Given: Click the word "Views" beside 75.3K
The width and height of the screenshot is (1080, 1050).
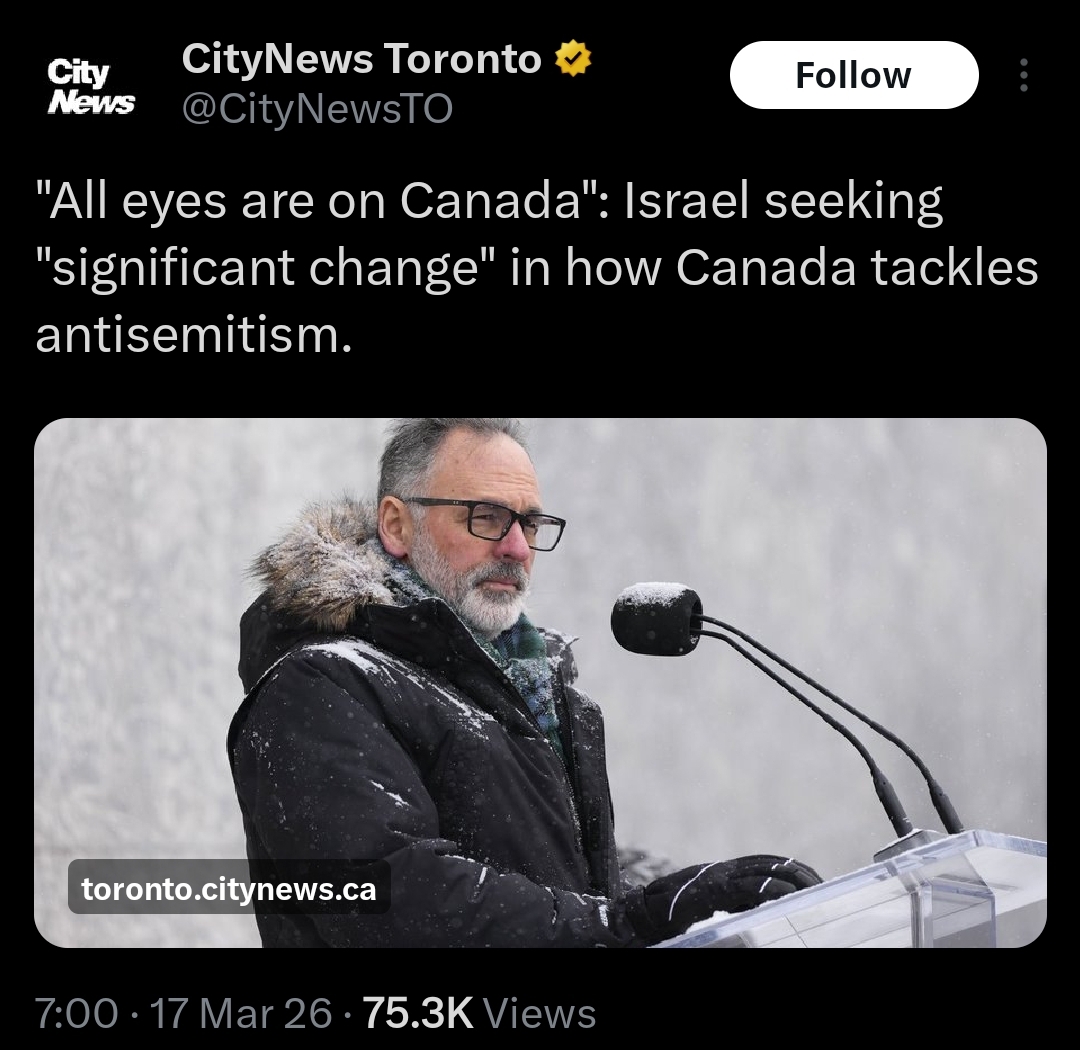Looking at the screenshot, I should [x=540, y=1013].
